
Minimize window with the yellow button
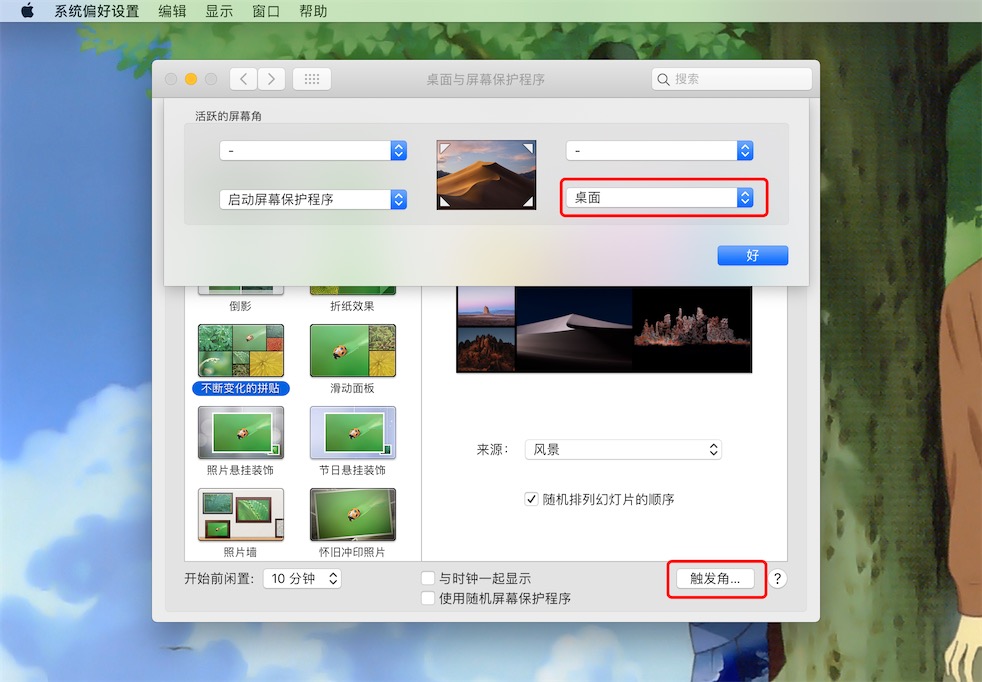[x=191, y=79]
